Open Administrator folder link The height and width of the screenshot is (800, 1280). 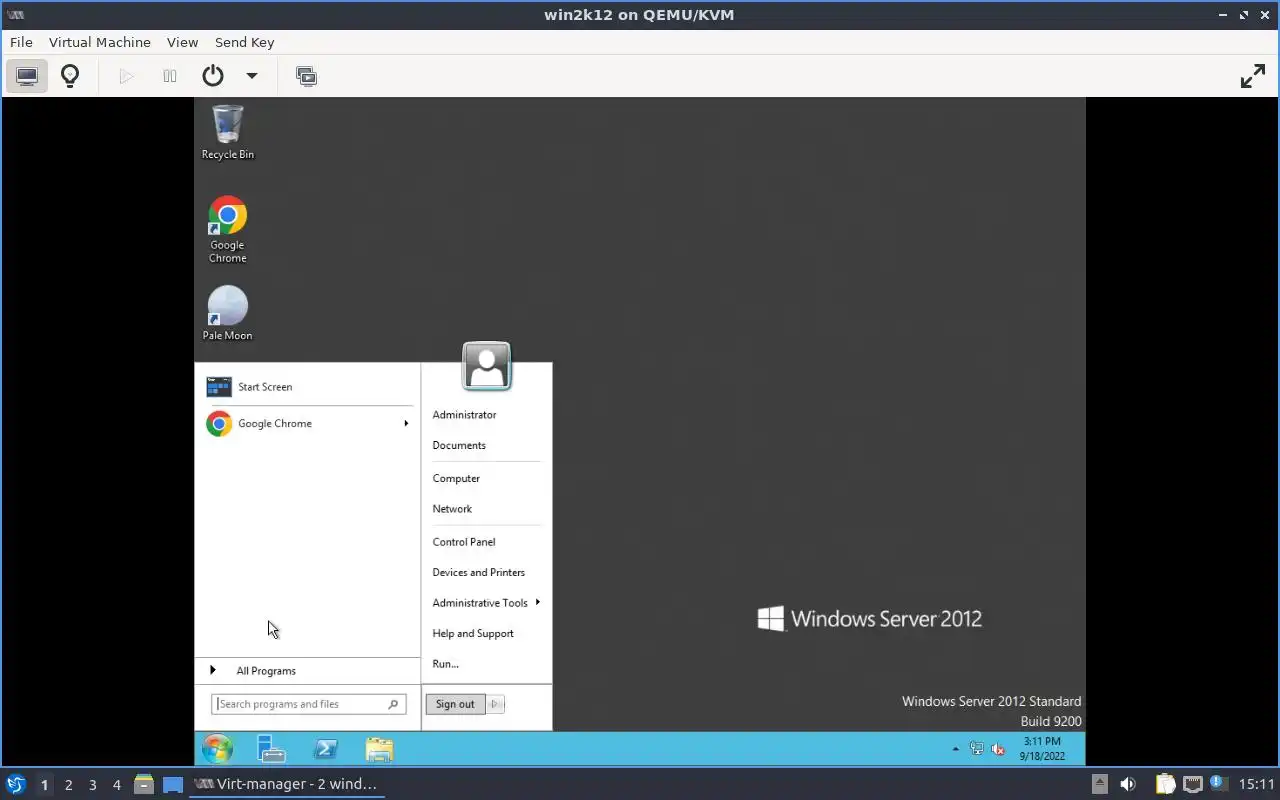[464, 415]
